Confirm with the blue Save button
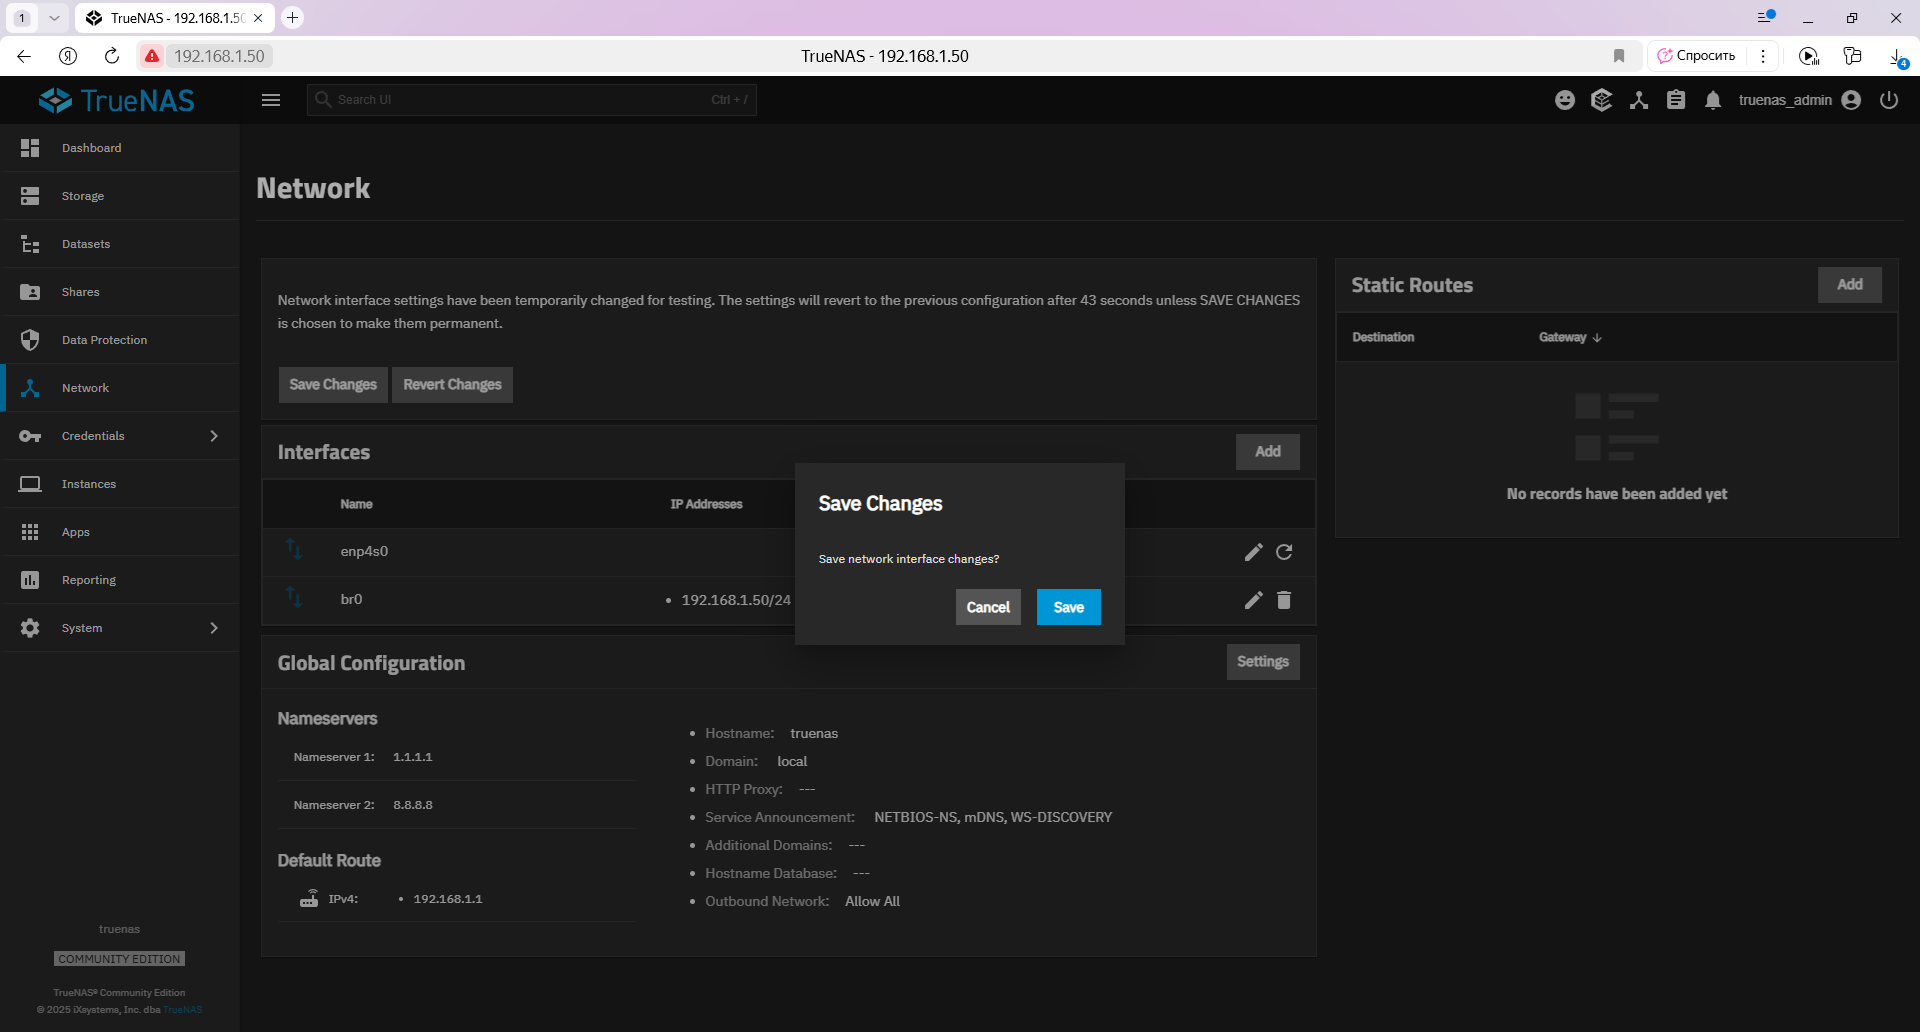The height and width of the screenshot is (1032, 1920). pyautogui.click(x=1068, y=607)
